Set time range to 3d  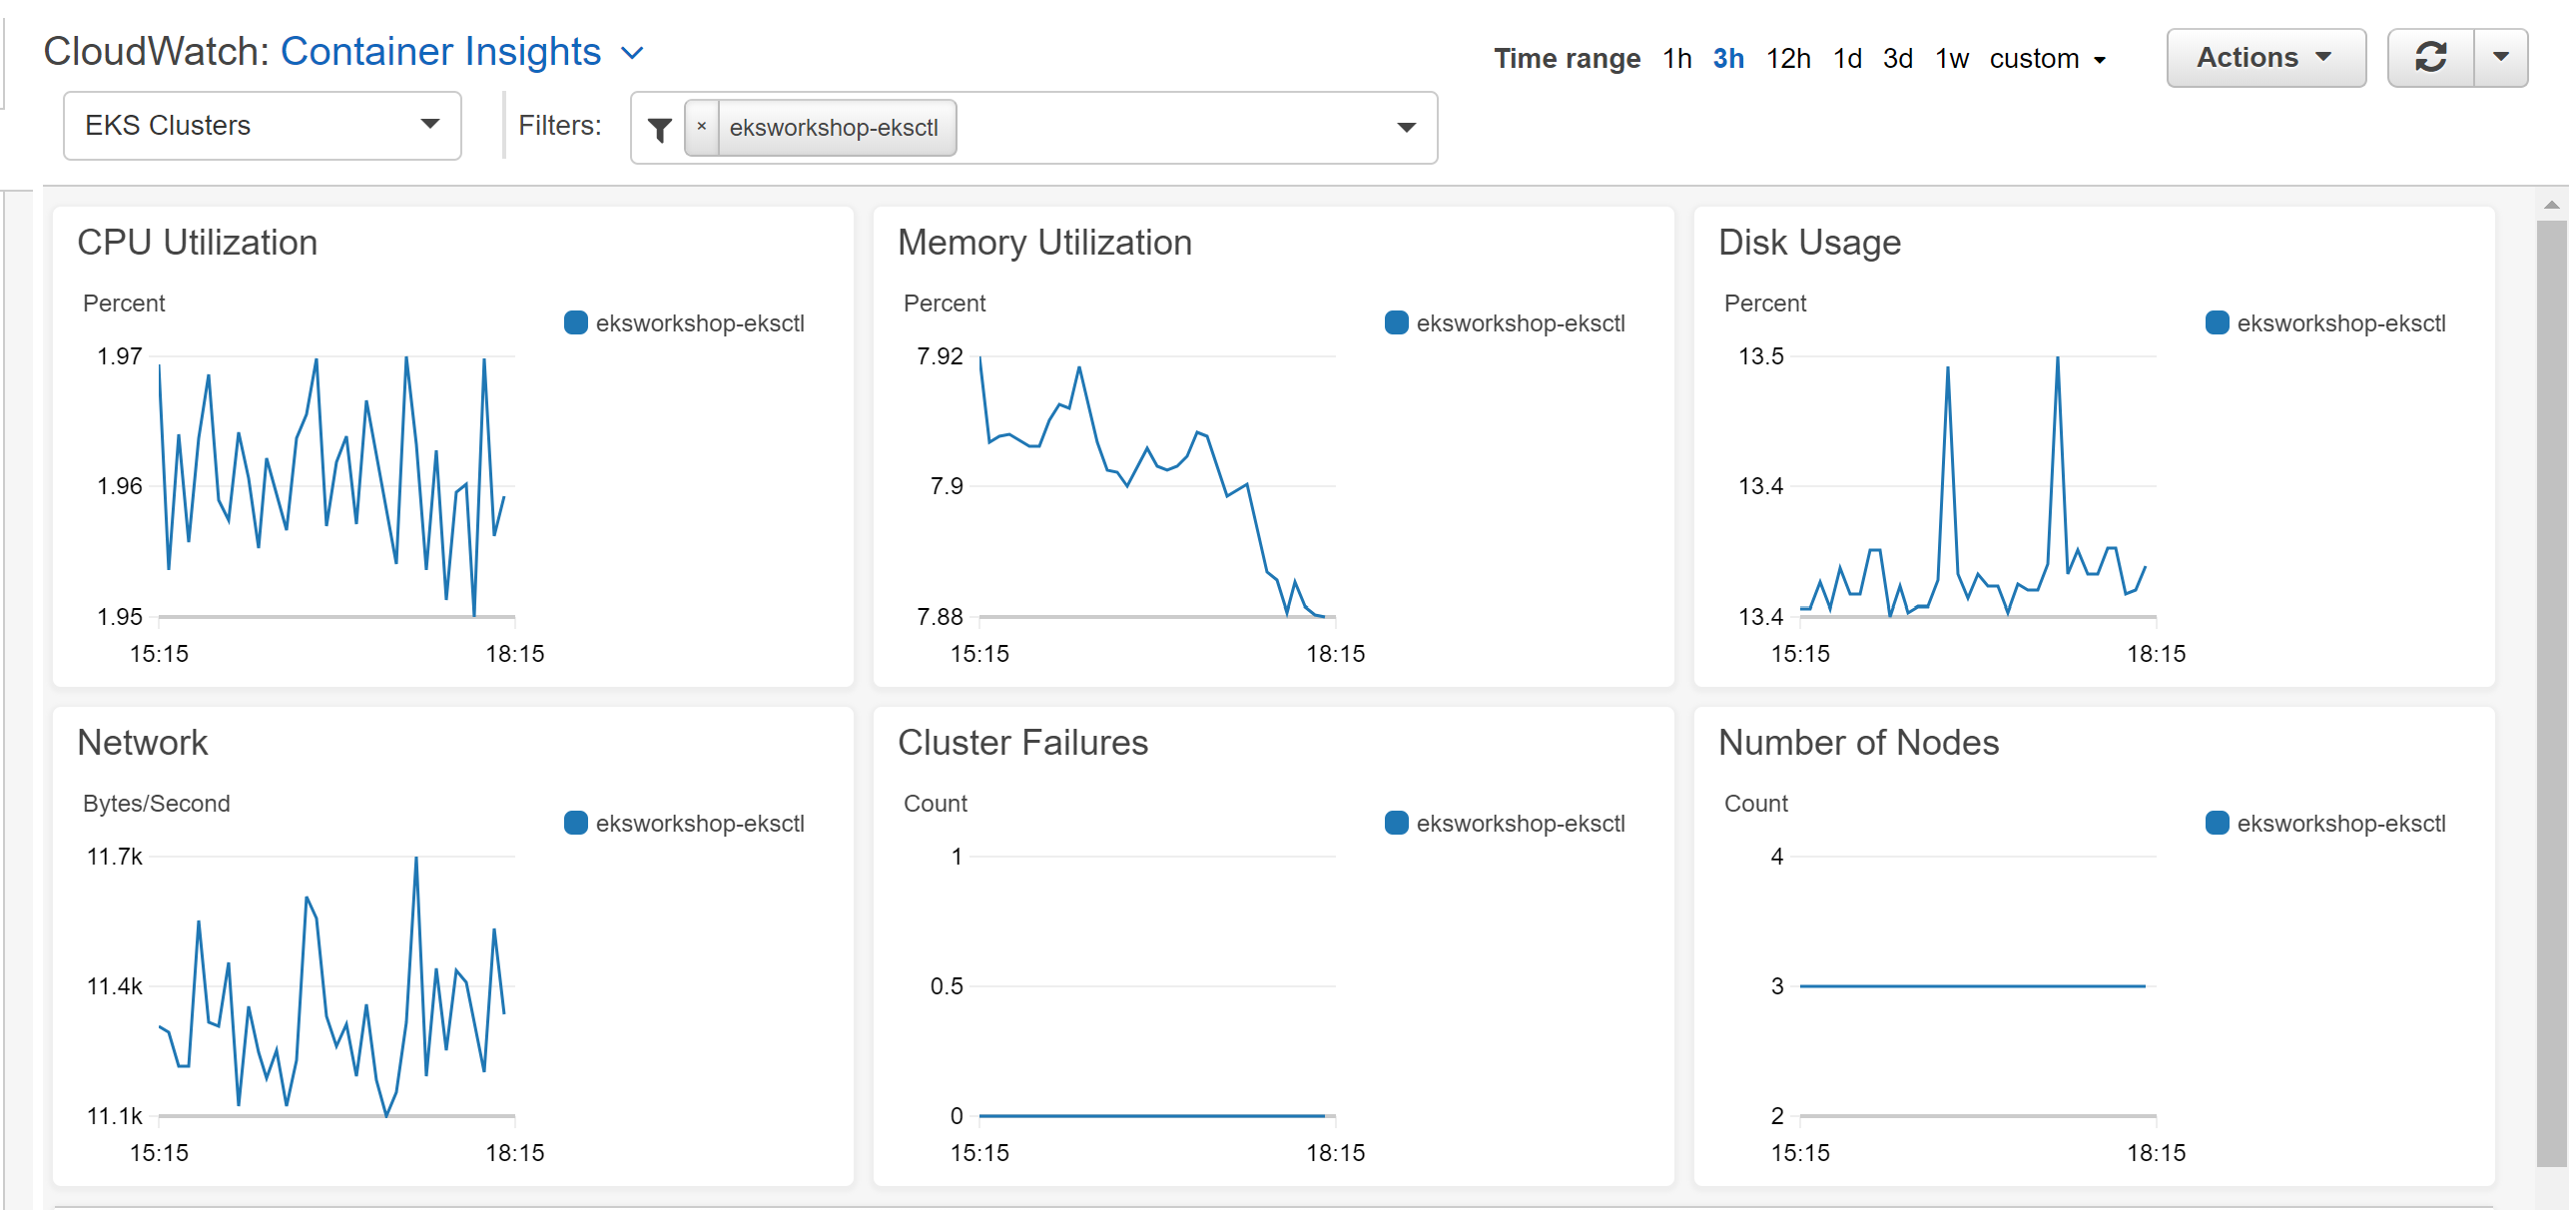point(1898,59)
